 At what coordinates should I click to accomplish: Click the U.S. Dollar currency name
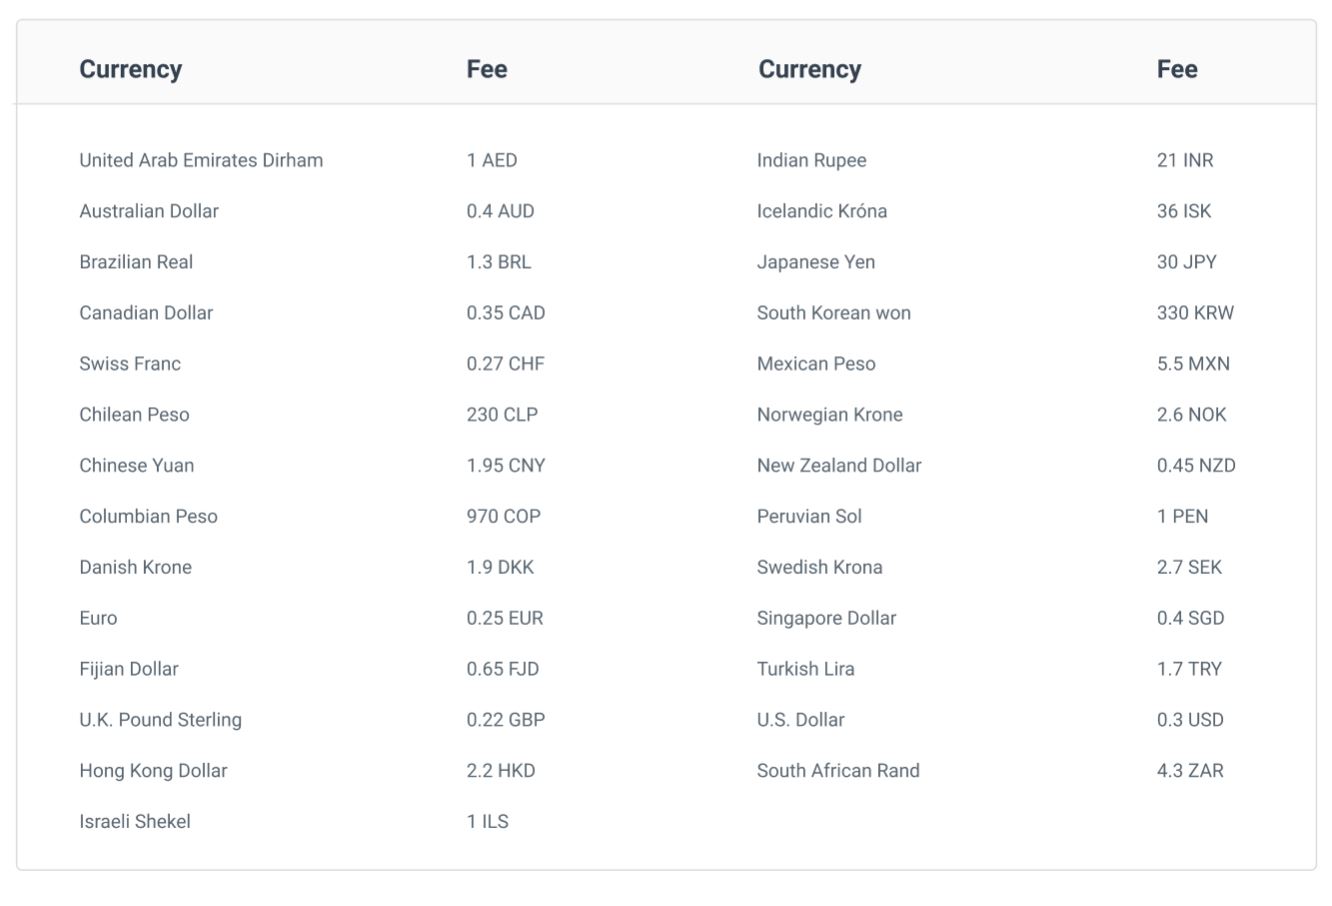click(x=801, y=720)
